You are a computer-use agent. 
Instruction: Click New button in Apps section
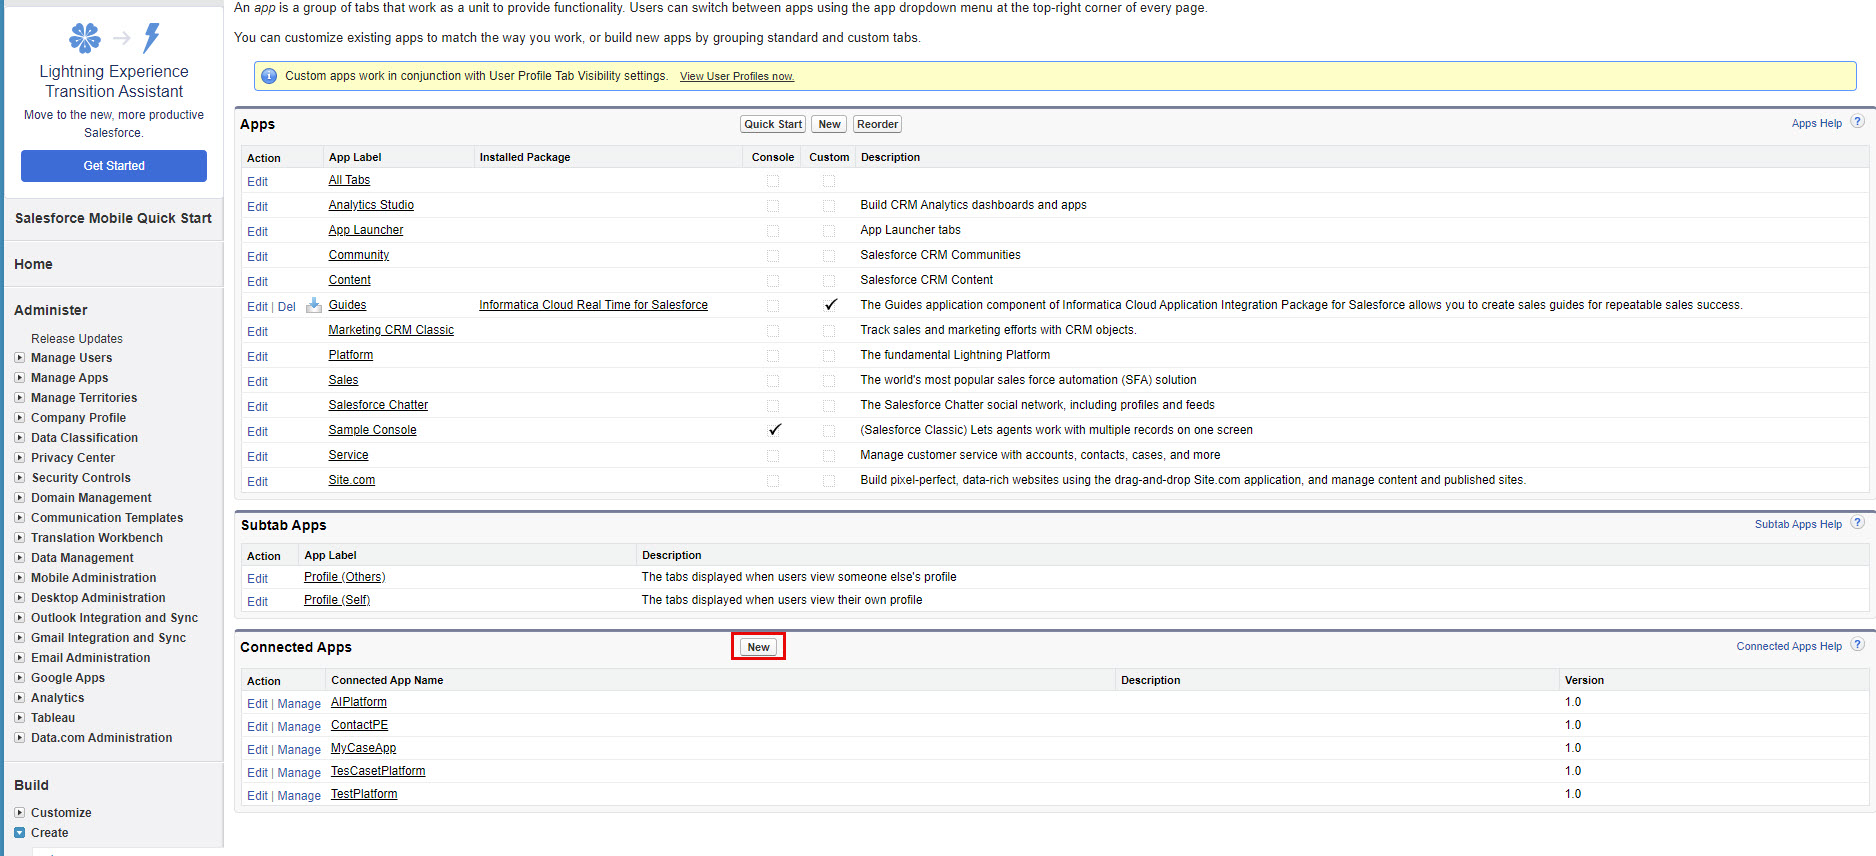click(x=829, y=124)
